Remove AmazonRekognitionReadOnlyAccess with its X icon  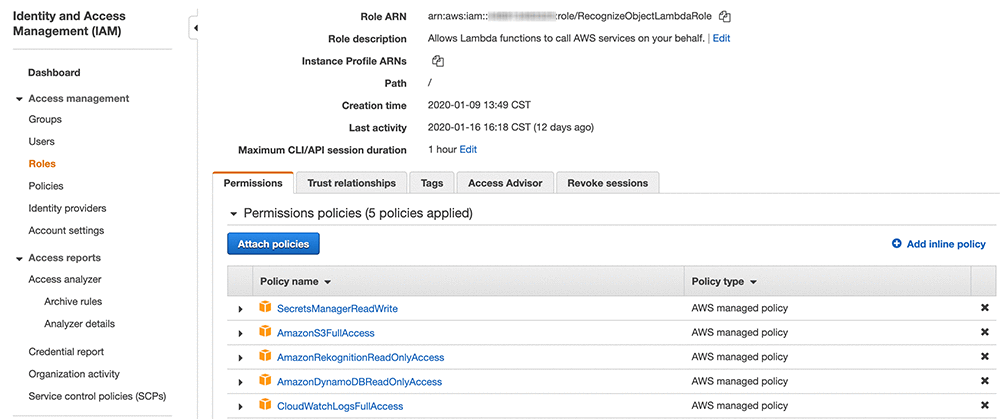tap(985, 357)
